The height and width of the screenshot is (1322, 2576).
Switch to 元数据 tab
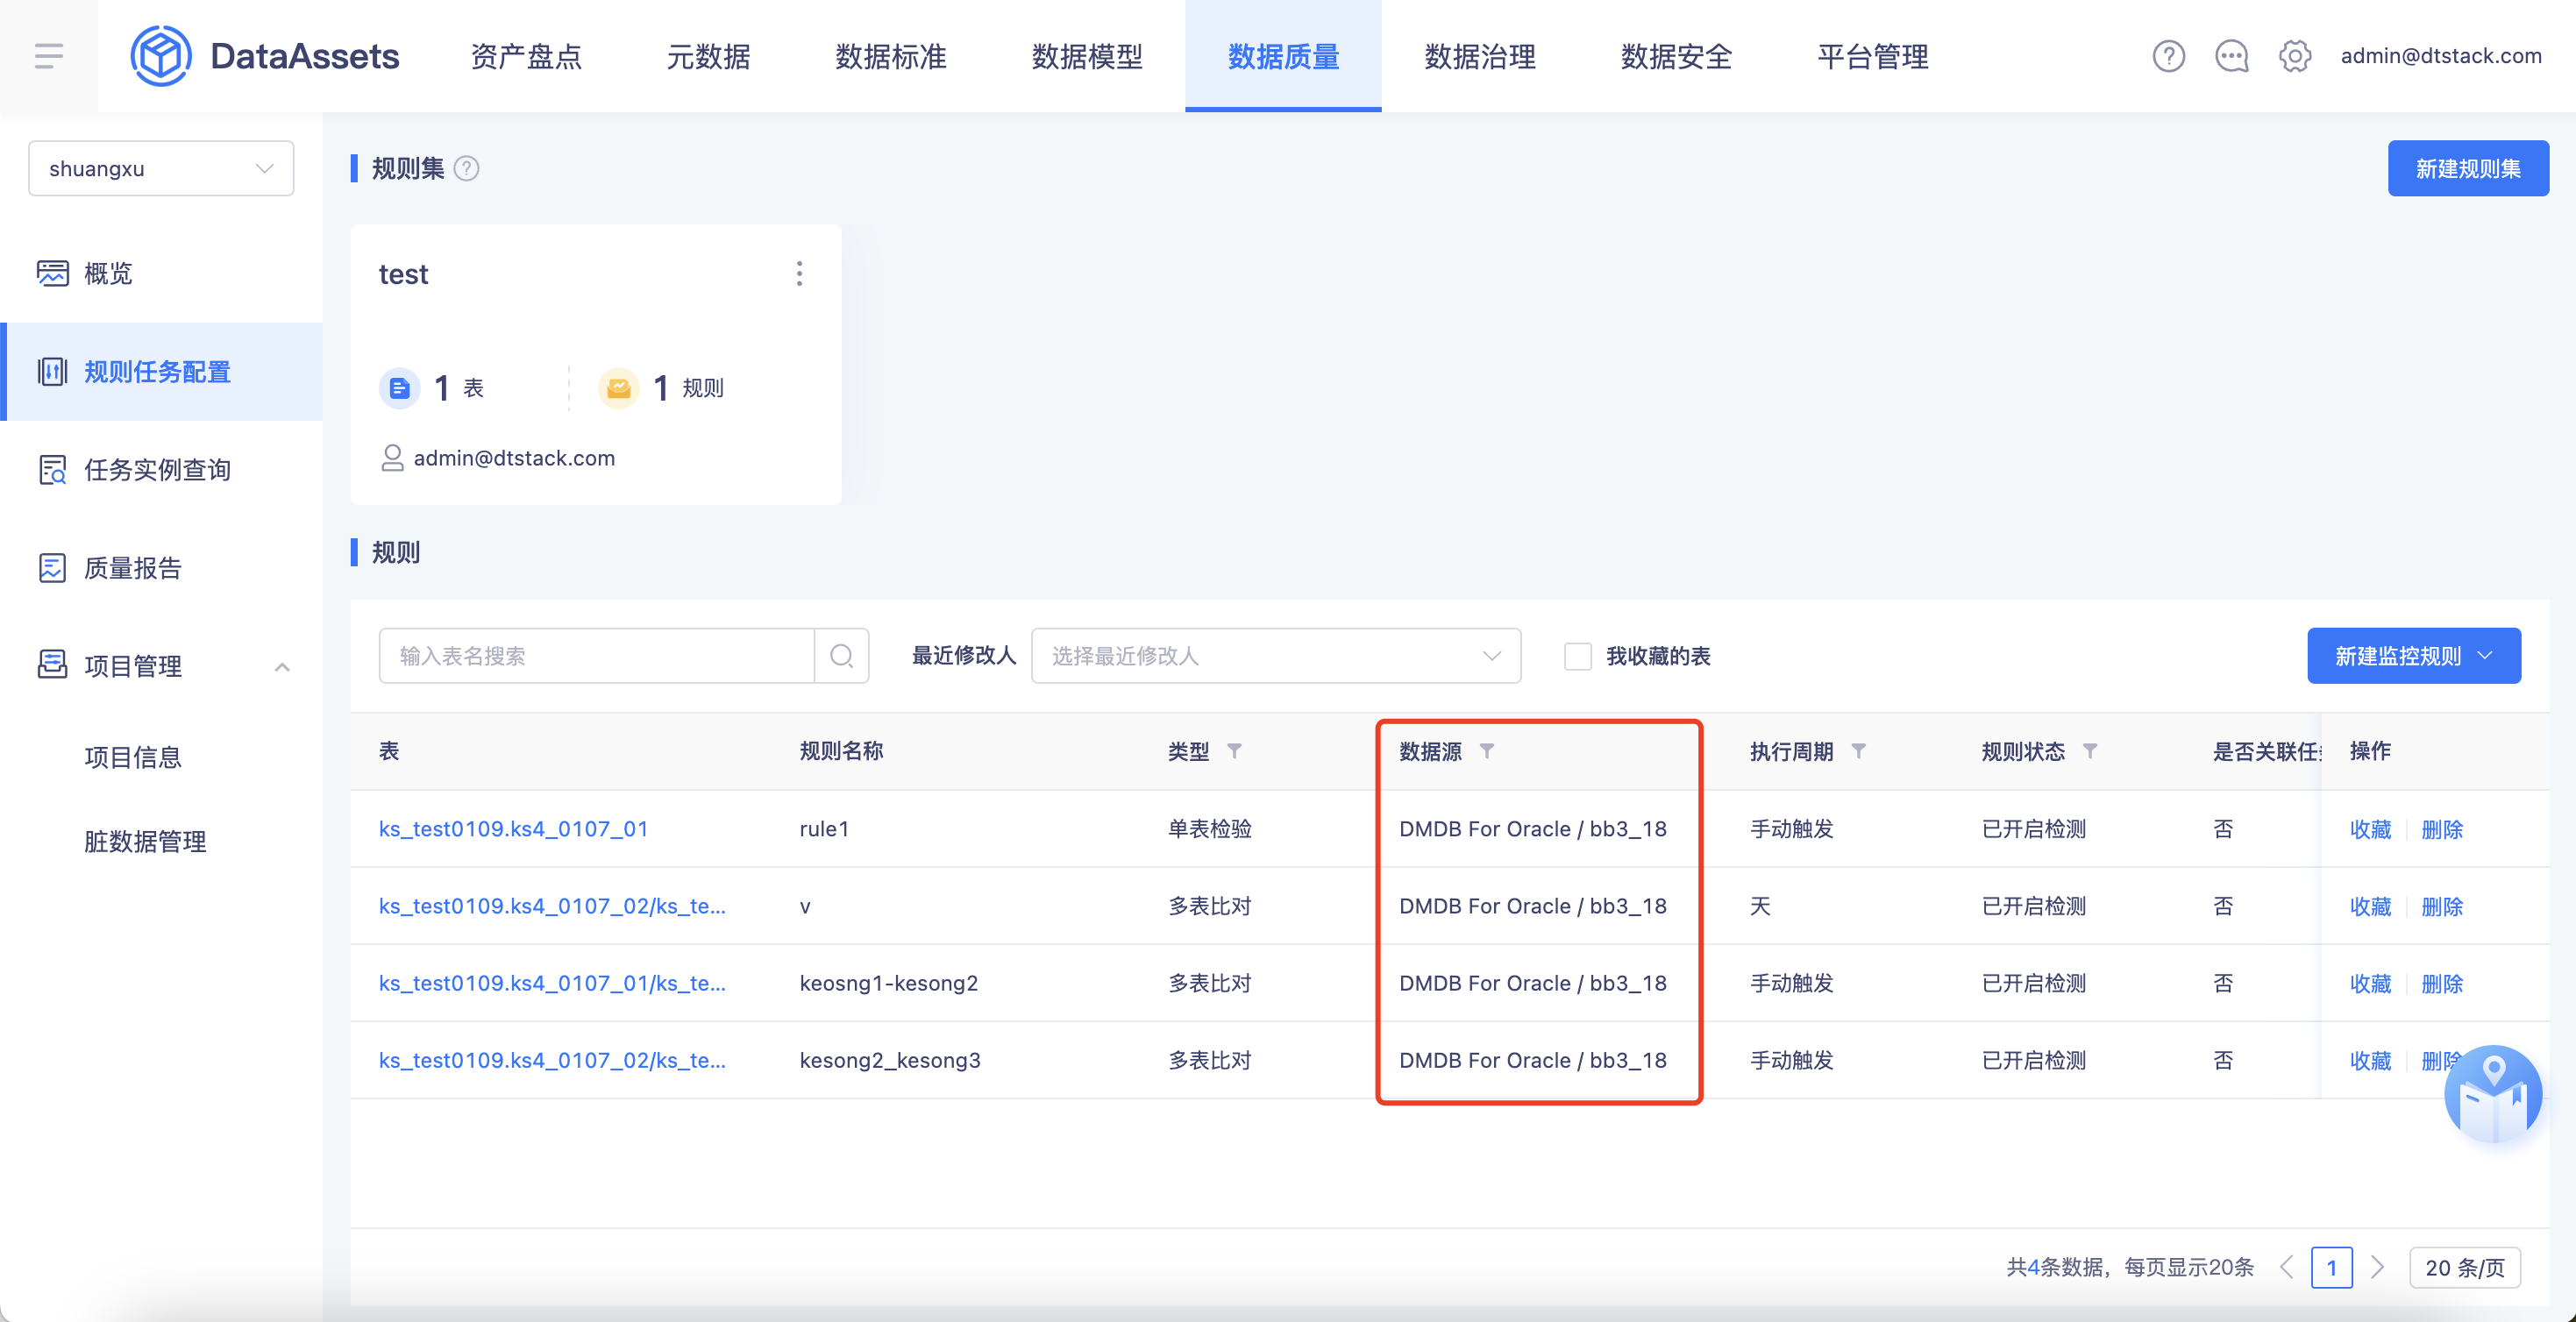708,56
